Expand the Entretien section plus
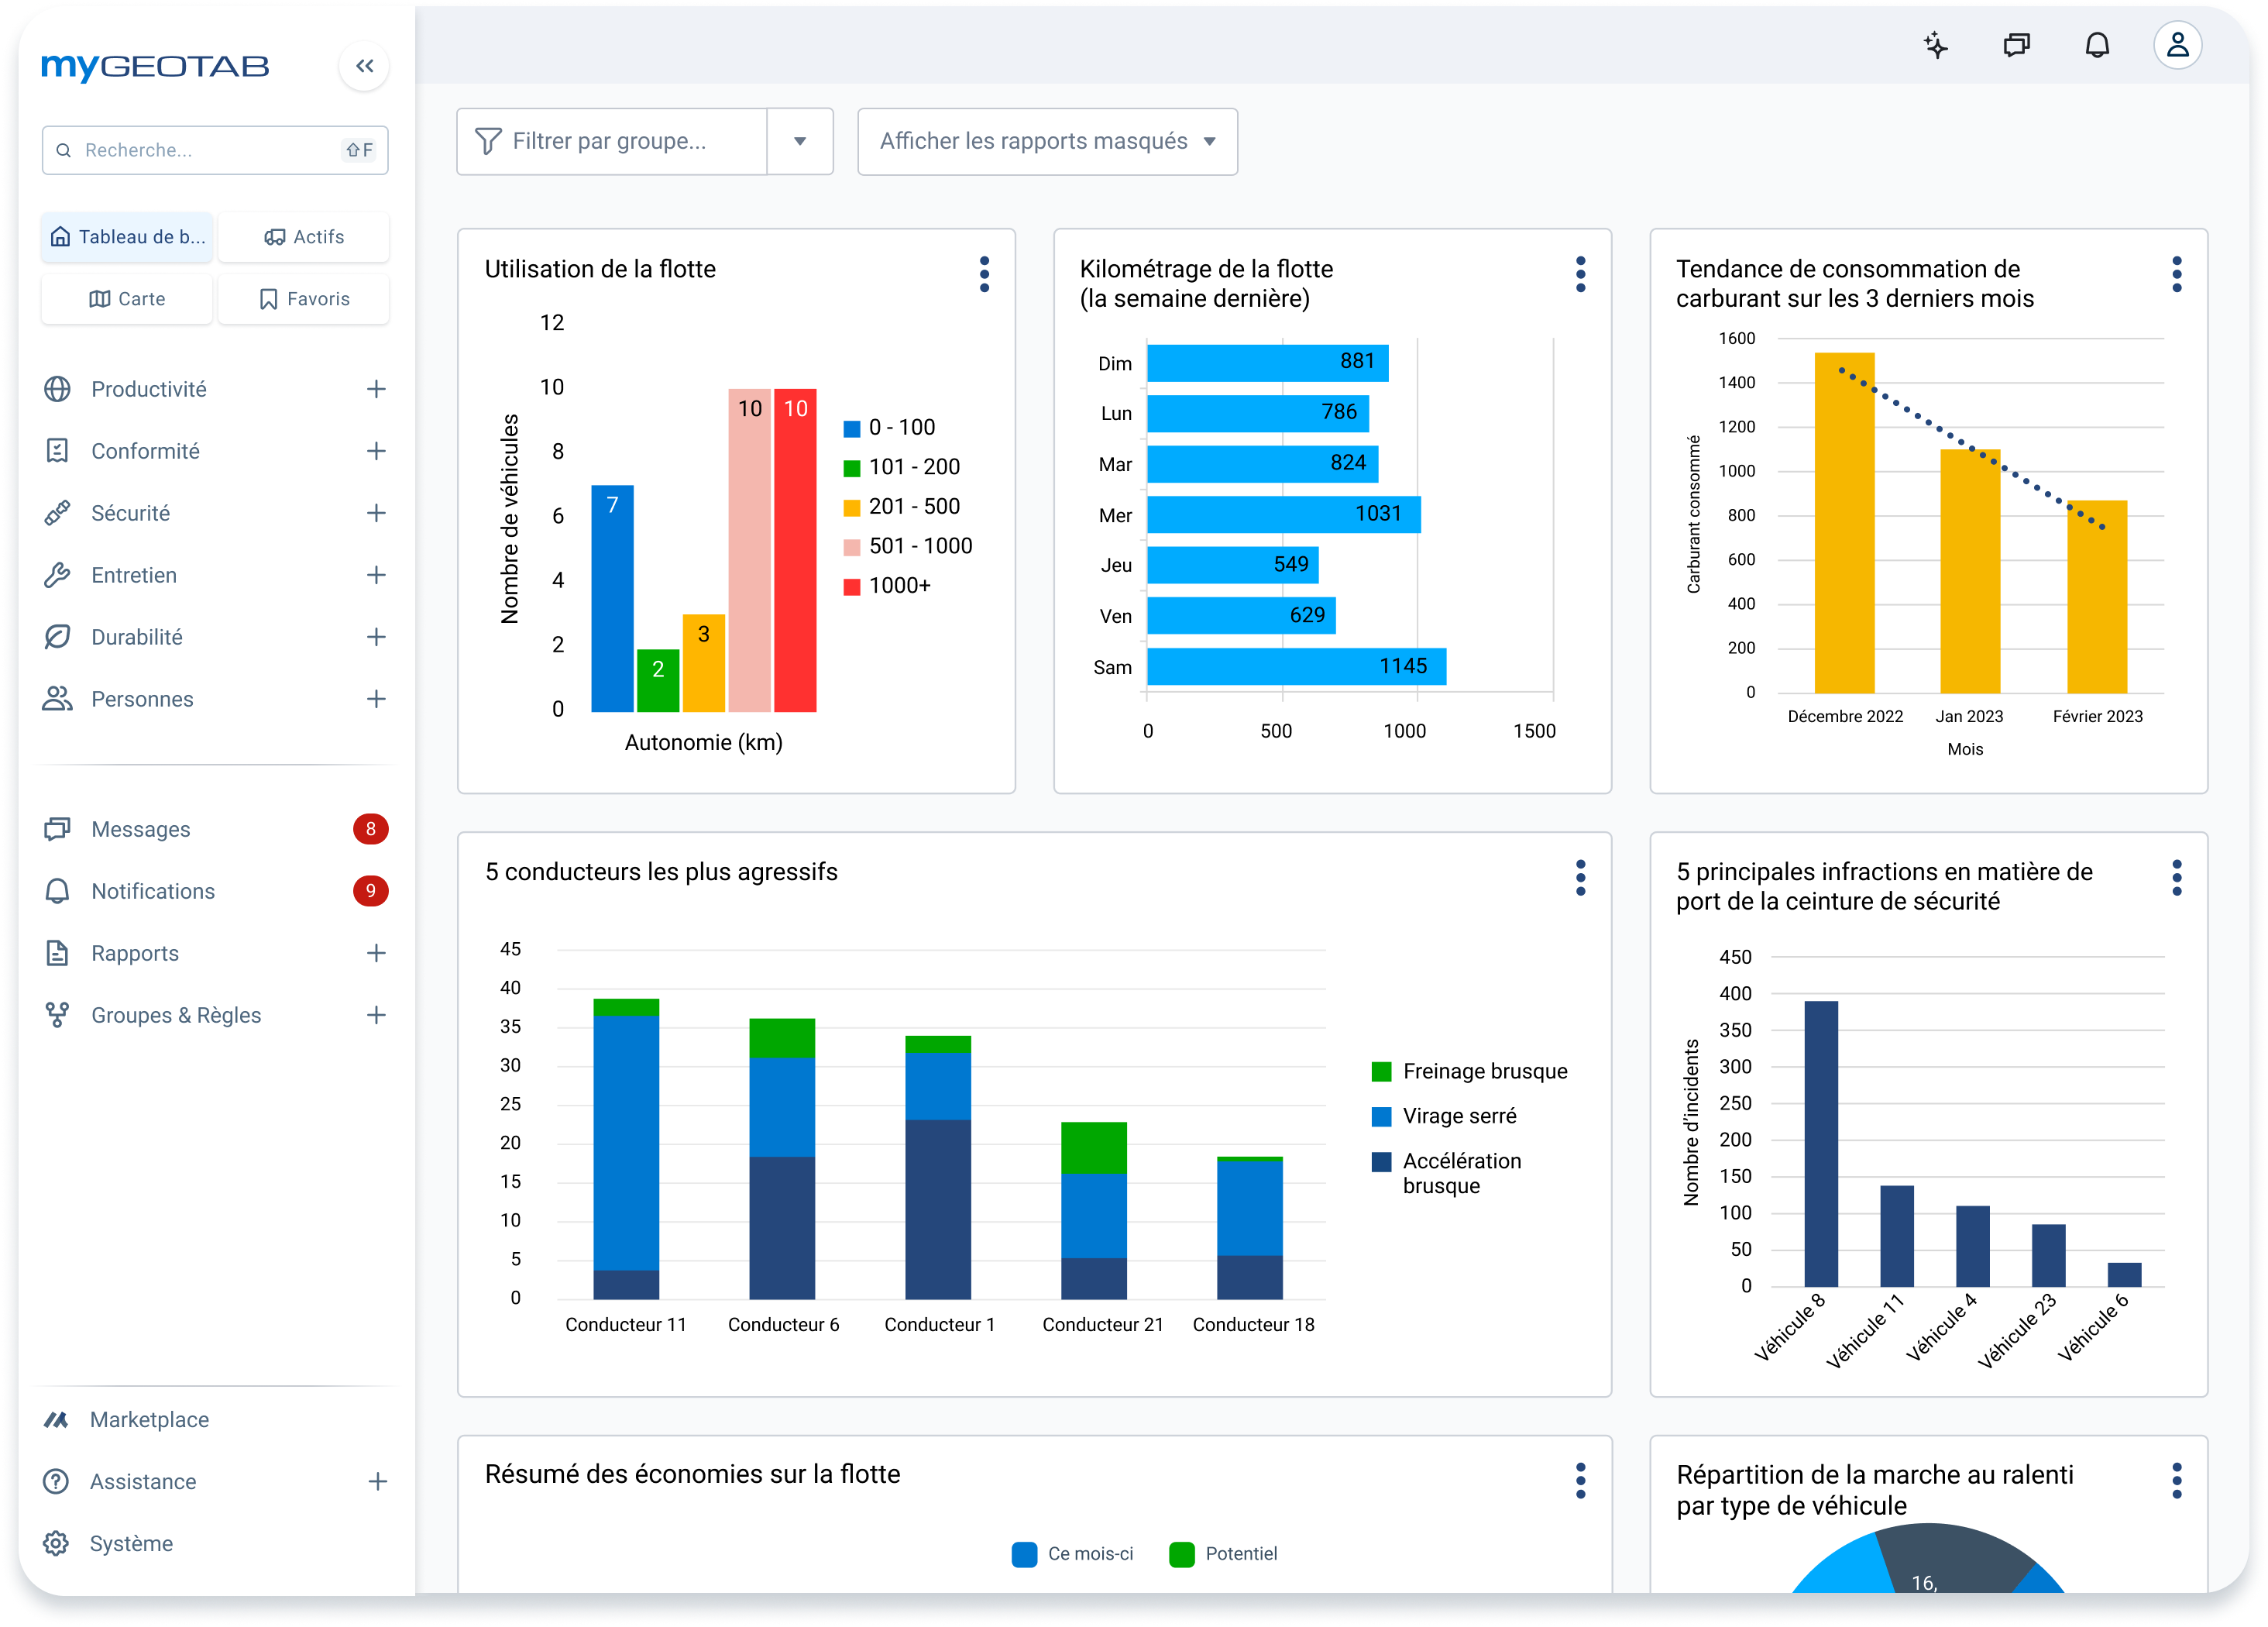 (x=376, y=575)
